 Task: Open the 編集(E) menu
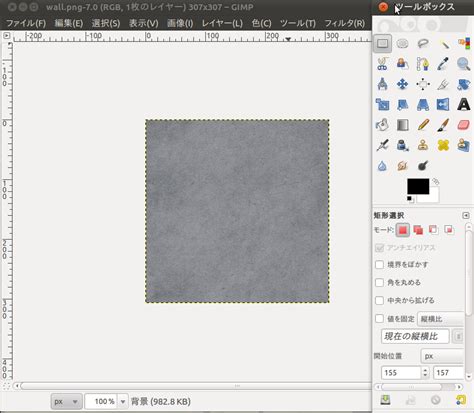tap(68, 23)
